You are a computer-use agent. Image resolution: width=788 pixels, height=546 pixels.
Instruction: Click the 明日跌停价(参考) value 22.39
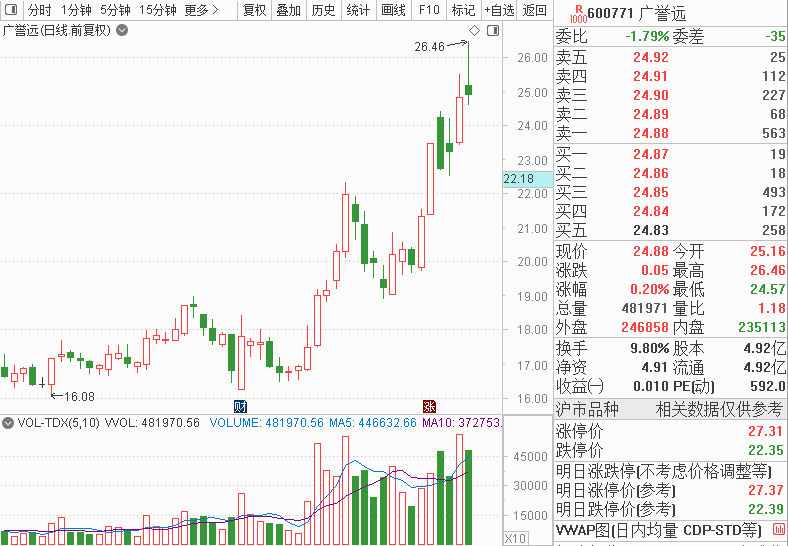765,509
